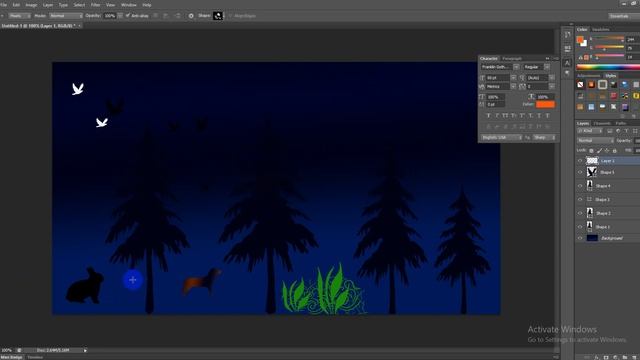Open the blend Mode dropdown in options bar
Screen dimensions: 640x360
pos(65,16)
